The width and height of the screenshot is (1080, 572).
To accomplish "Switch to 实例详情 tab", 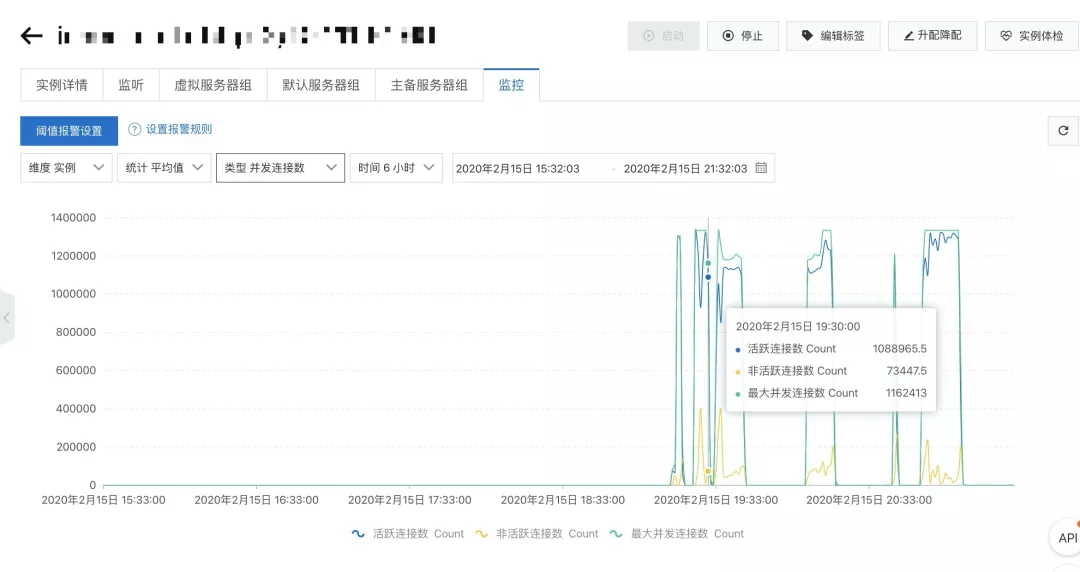I will 62,85.
